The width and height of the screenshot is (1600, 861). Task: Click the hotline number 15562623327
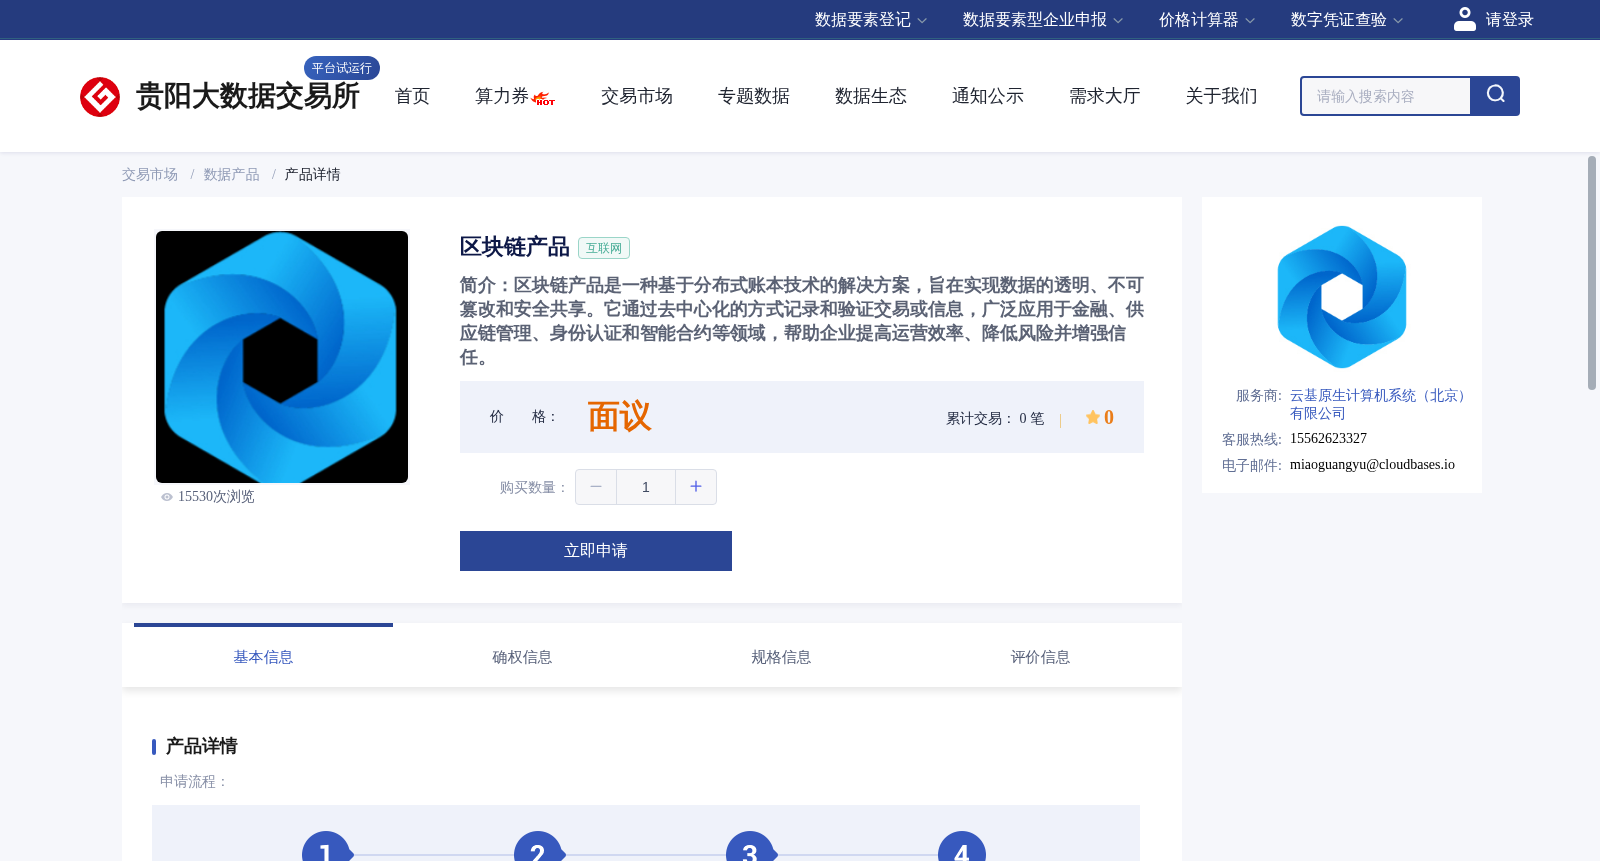pyautogui.click(x=1328, y=438)
